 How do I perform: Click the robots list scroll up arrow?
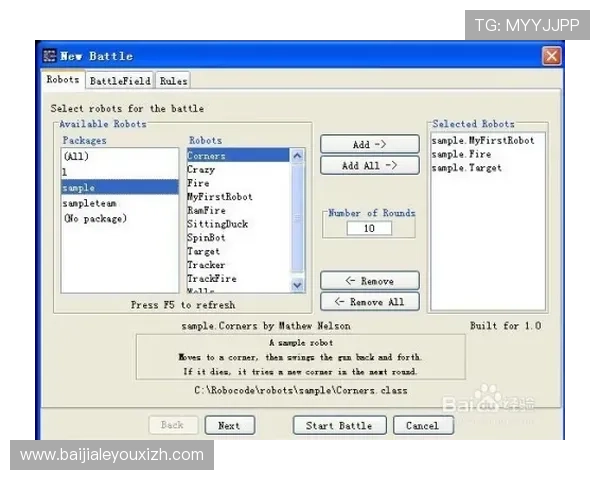click(297, 156)
